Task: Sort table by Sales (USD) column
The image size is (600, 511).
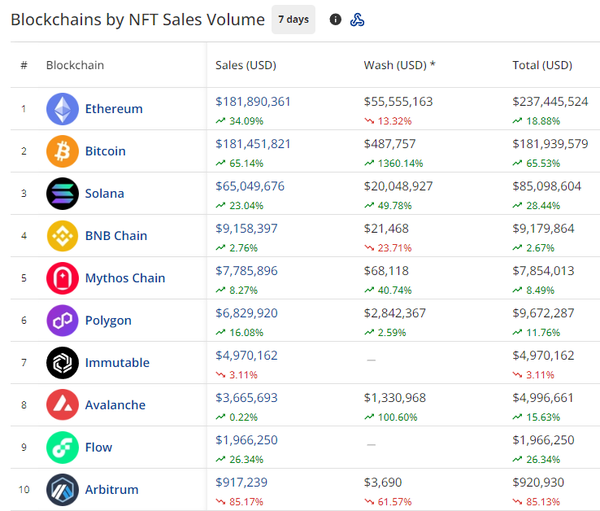Action: tap(246, 66)
